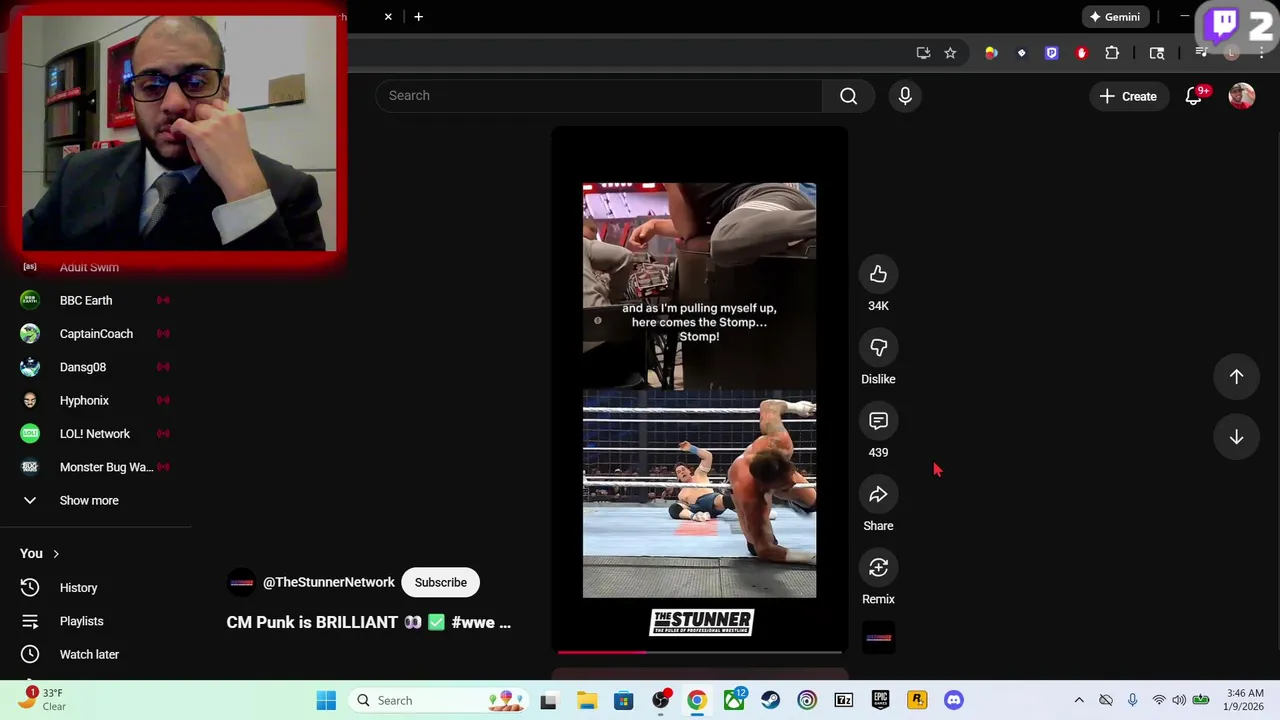Open Rockstar Games launcher from the taskbar
The height and width of the screenshot is (720, 1280).
917,700
